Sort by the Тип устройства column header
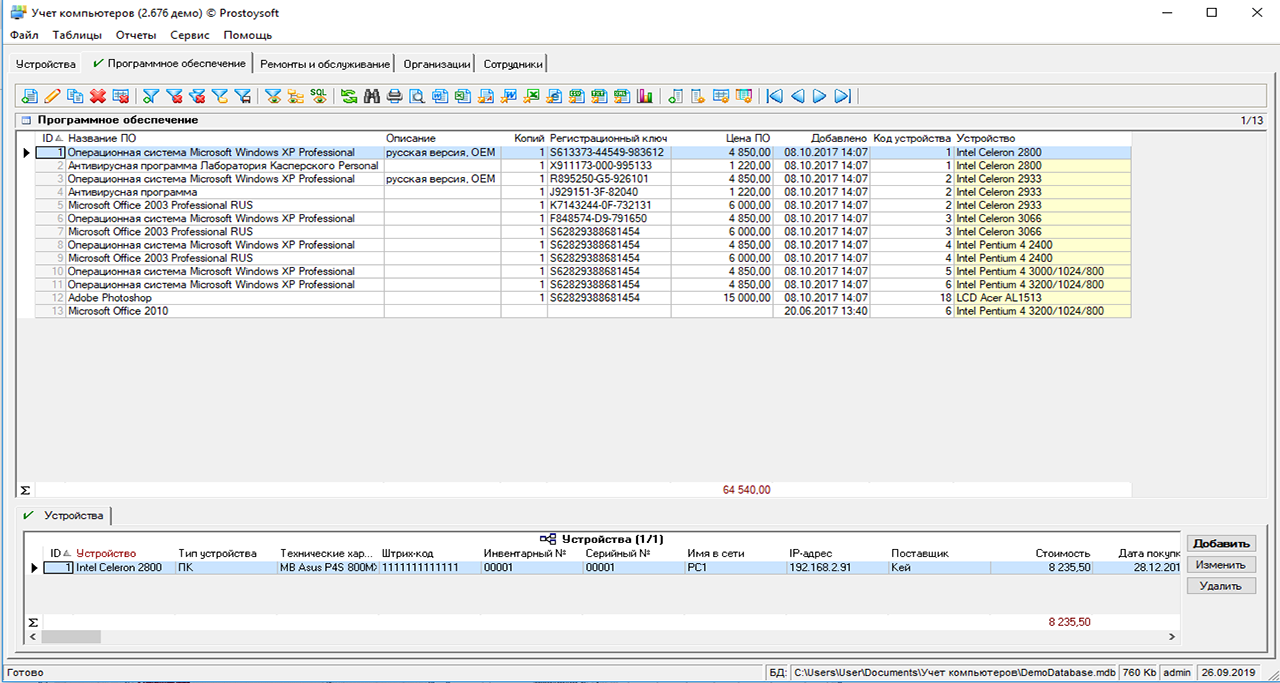 pos(226,553)
